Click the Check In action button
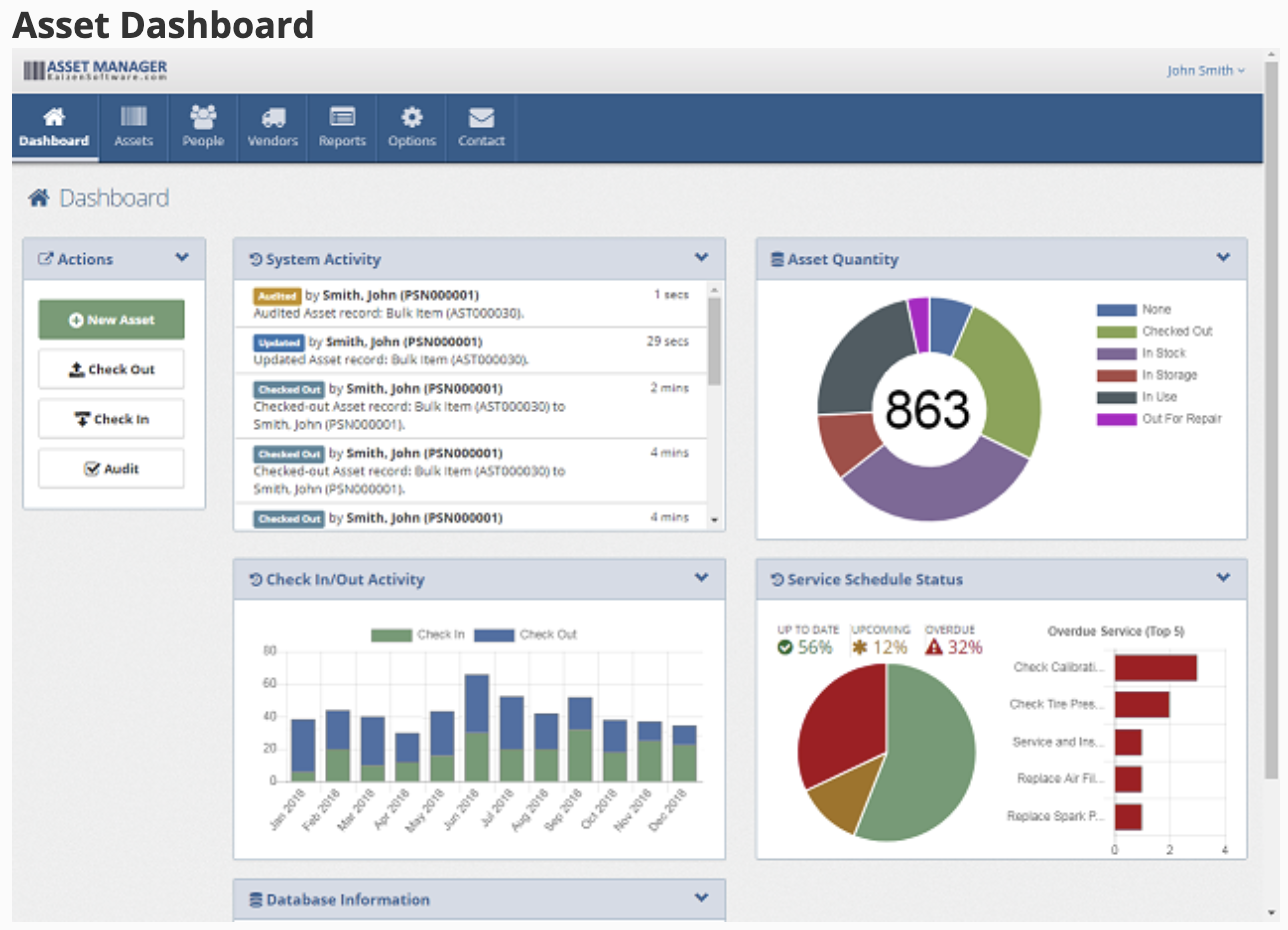 point(112,419)
